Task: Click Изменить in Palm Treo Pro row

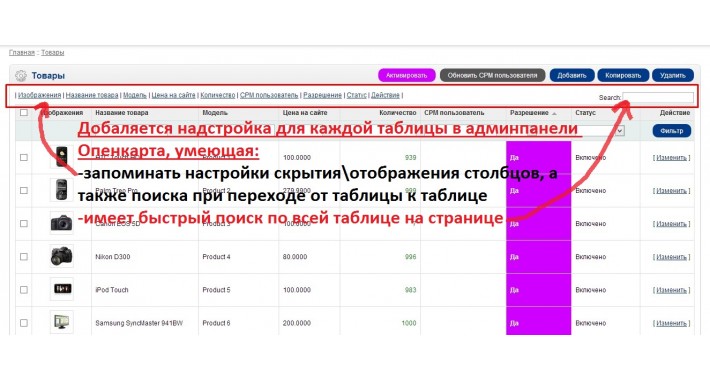Action: tap(672, 191)
